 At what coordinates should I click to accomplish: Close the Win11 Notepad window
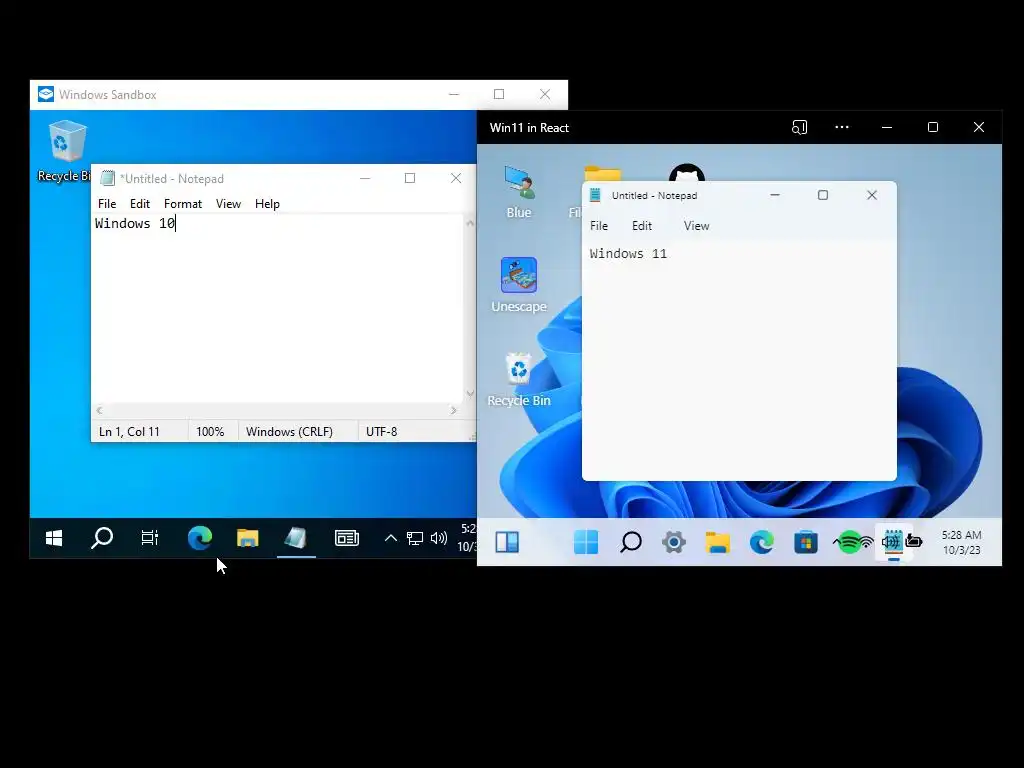pos(872,195)
